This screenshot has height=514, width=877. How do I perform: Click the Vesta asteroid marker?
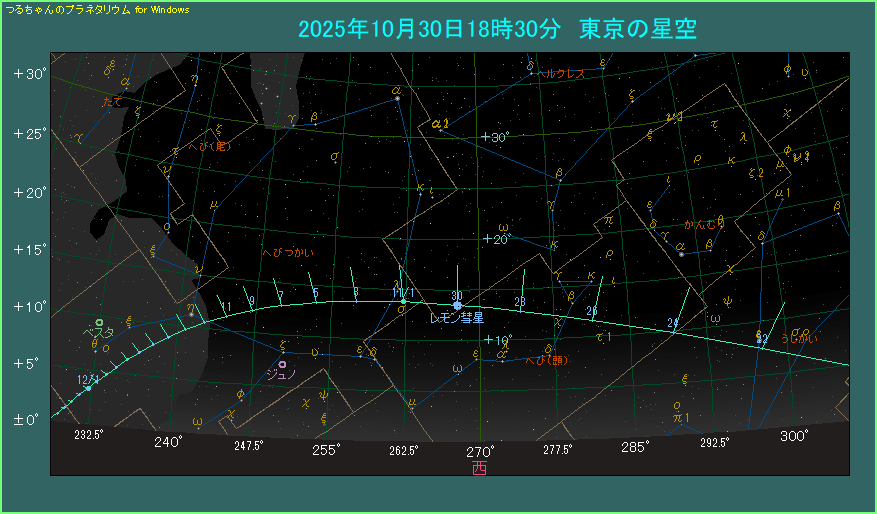pos(99,323)
